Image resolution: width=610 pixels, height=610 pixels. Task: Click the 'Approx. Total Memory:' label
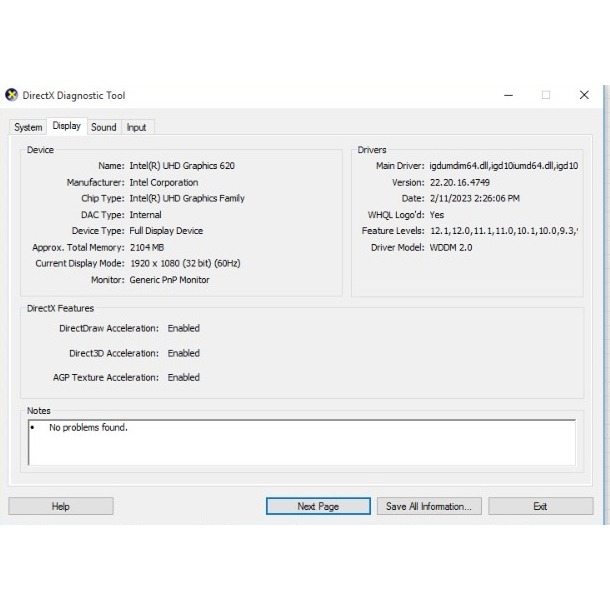click(x=78, y=247)
